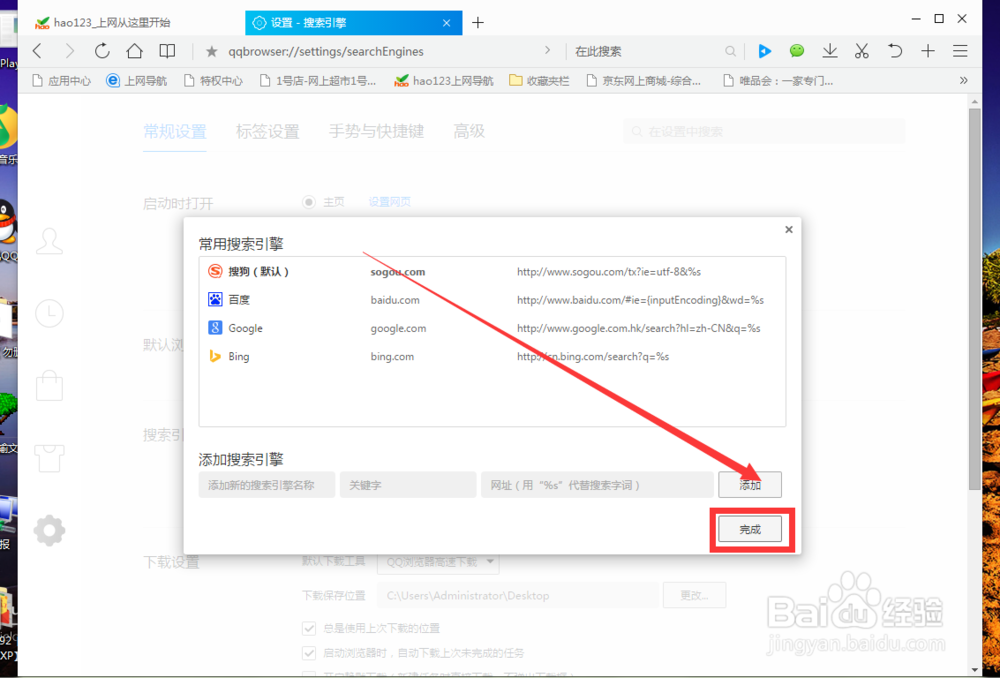Screen dimensions: 1000x678
Task: Switch to 标签设置 tab
Action: (x=267, y=132)
